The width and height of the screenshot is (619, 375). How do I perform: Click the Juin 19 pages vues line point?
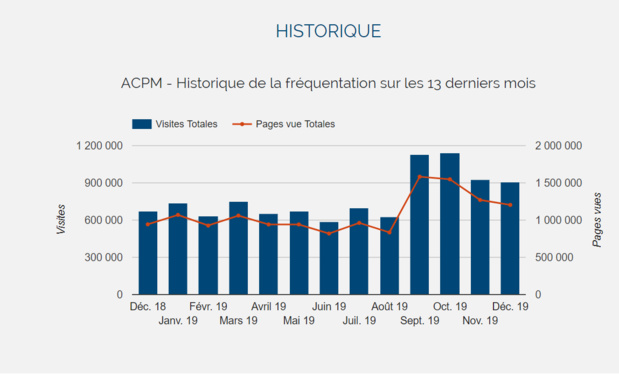[x=329, y=234]
